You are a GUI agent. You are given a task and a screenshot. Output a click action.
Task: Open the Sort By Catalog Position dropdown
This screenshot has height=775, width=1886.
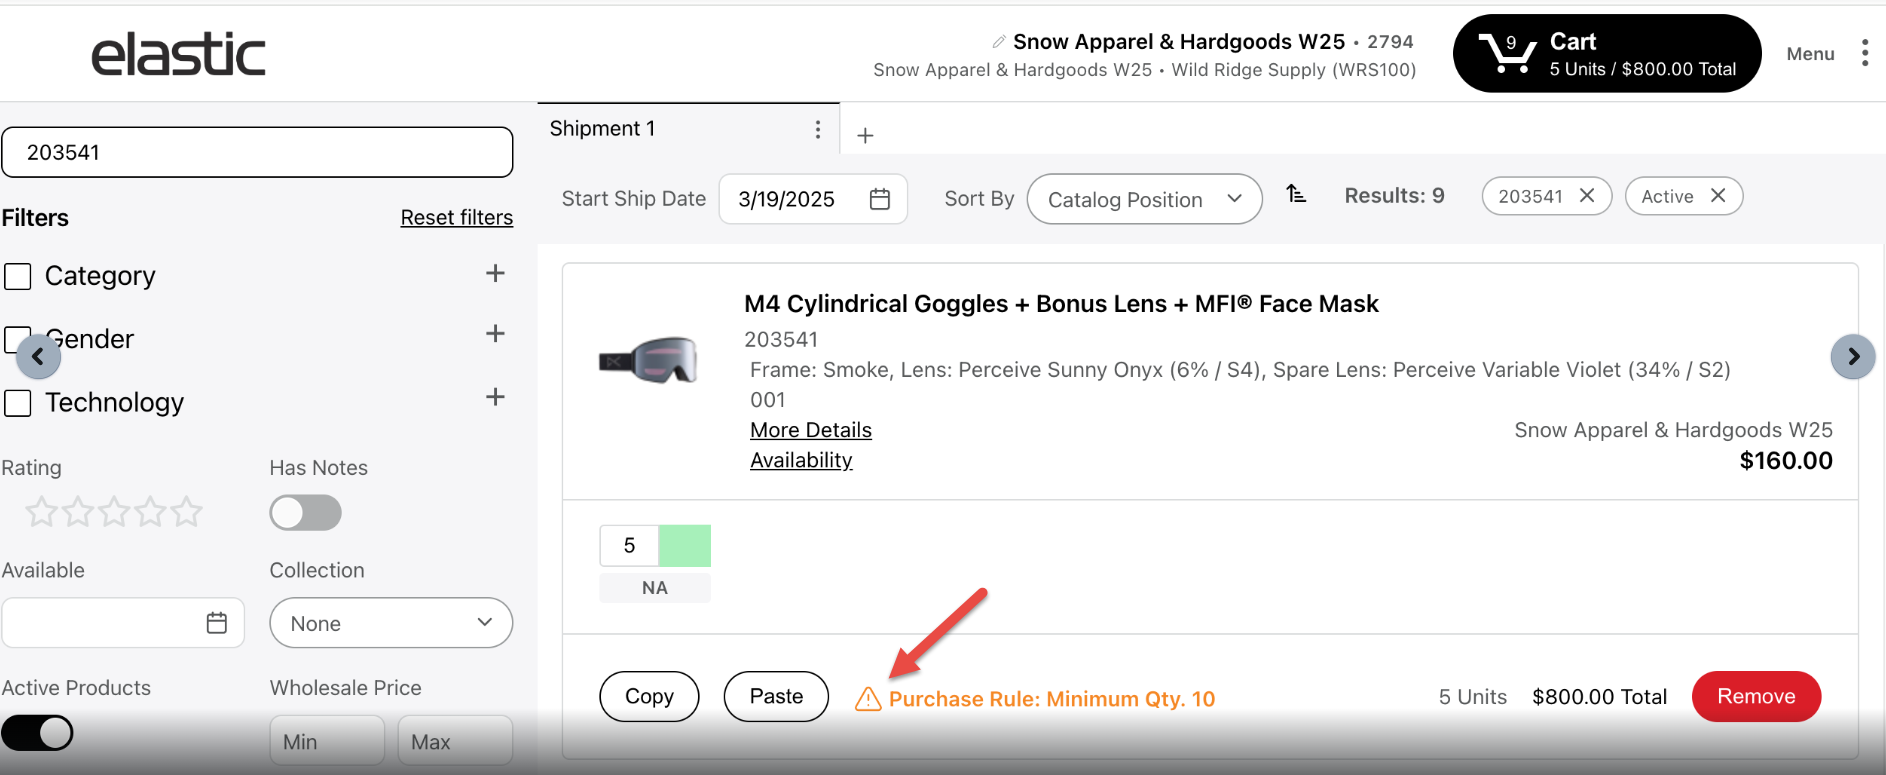(x=1144, y=199)
